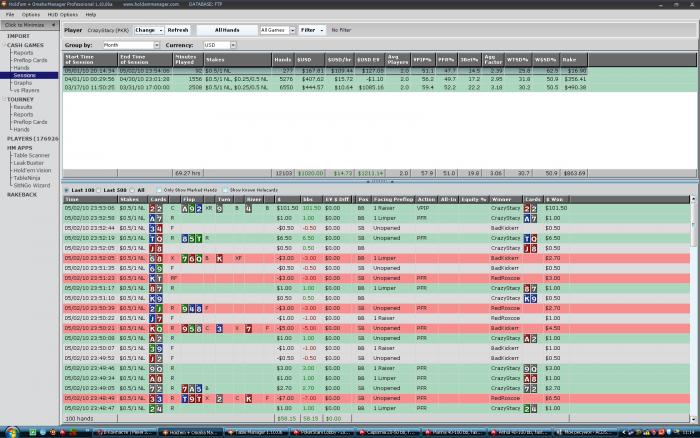This screenshot has width=700, height=438.
Task: Click hole cards 3 4 in 23:52:44 row
Action: (155, 228)
